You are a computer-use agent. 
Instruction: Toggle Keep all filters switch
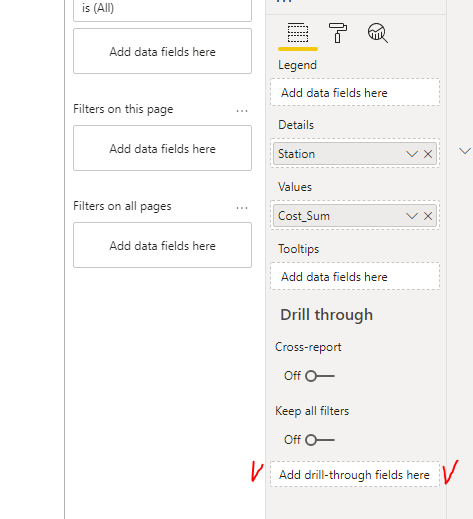point(320,440)
